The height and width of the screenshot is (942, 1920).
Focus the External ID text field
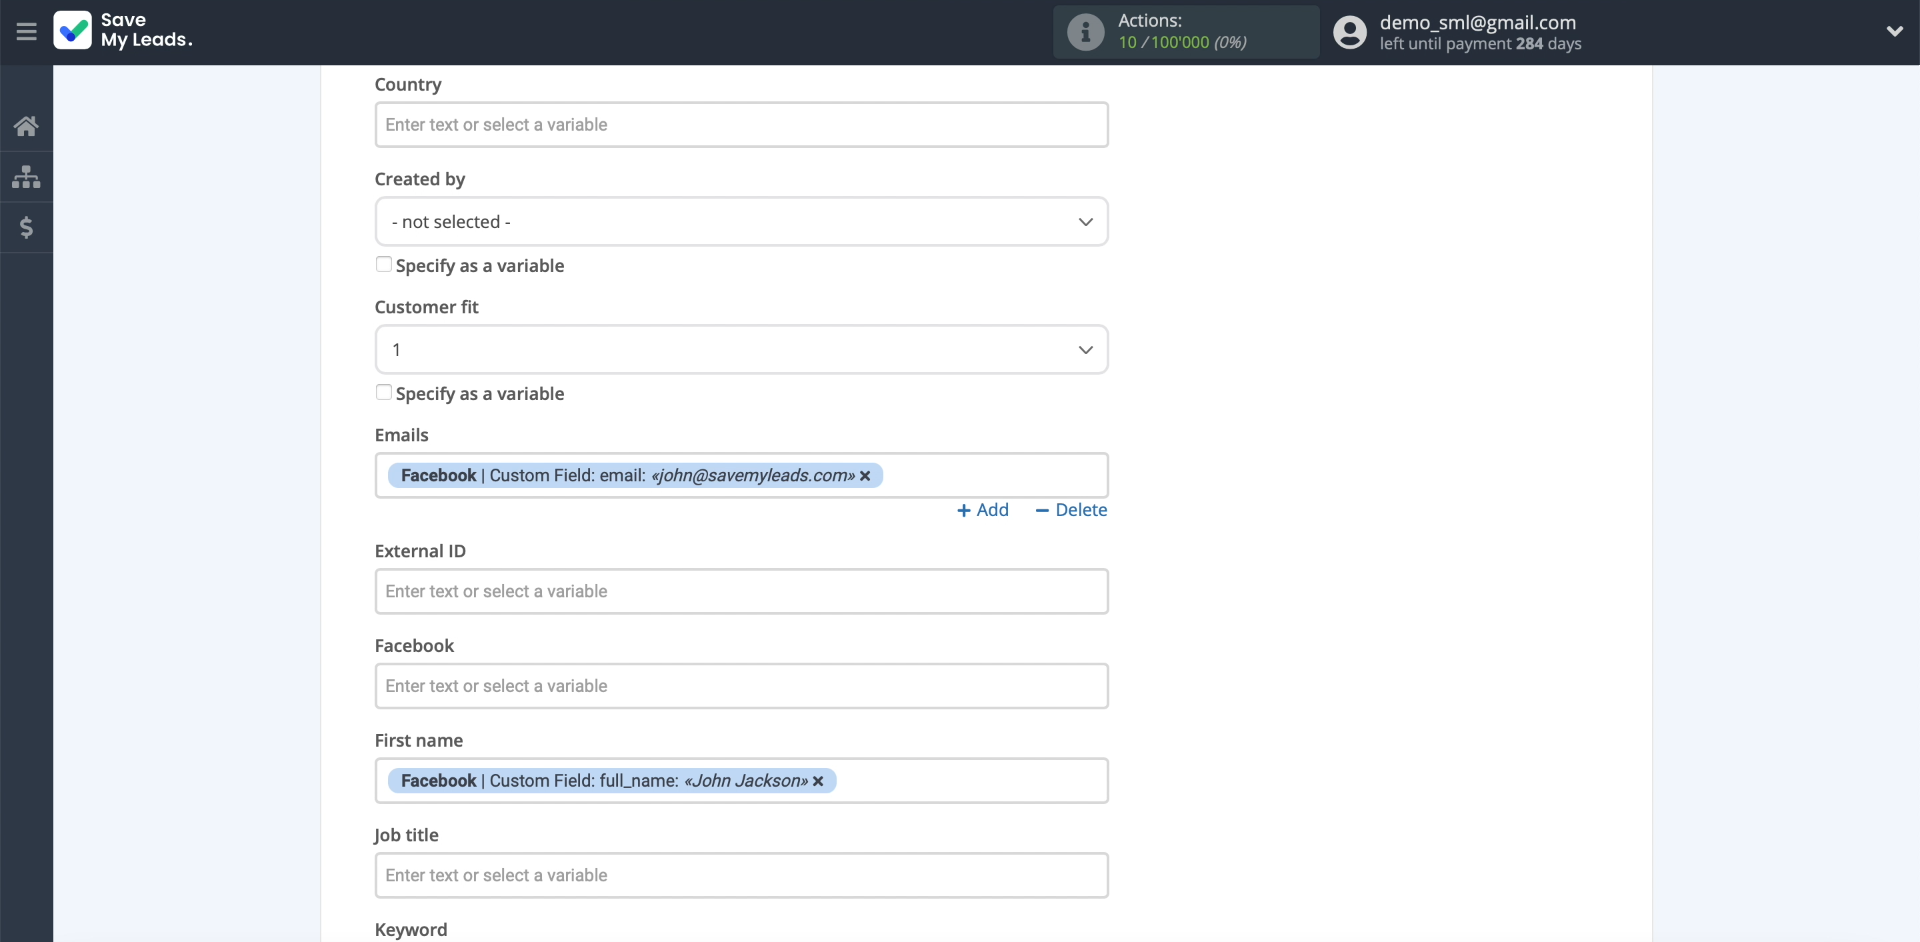[741, 592]
